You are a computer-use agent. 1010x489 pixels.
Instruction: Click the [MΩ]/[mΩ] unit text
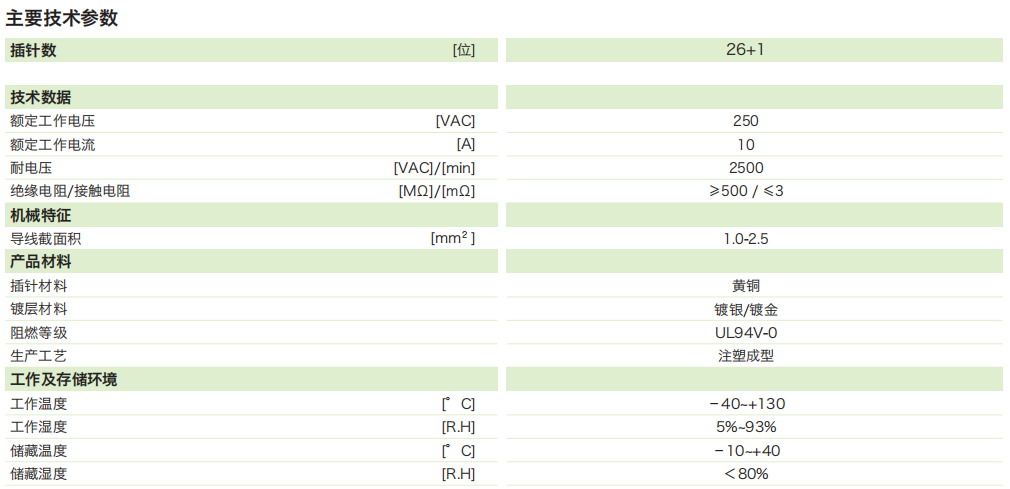pos(436,191)
